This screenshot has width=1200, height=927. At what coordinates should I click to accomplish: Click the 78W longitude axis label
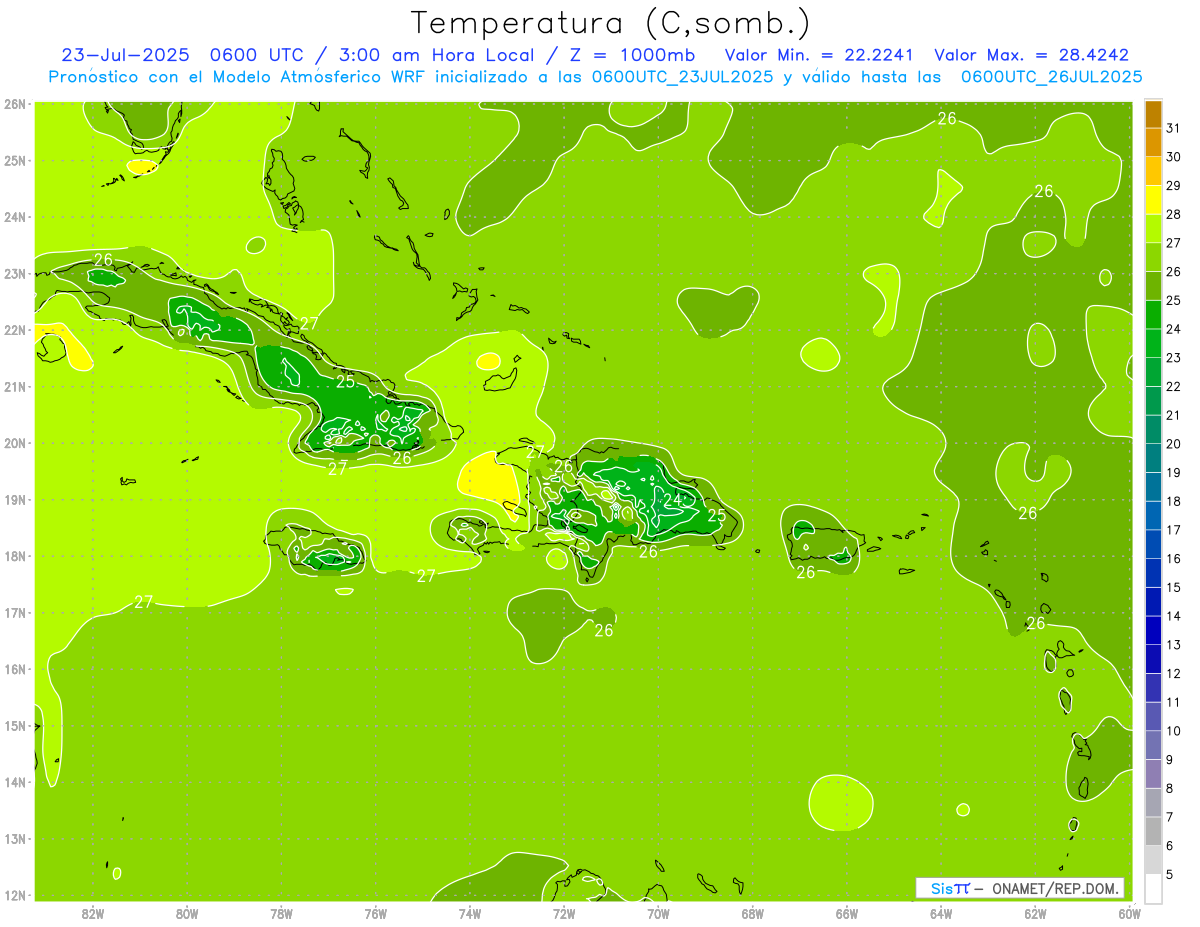tap(281, 913)
